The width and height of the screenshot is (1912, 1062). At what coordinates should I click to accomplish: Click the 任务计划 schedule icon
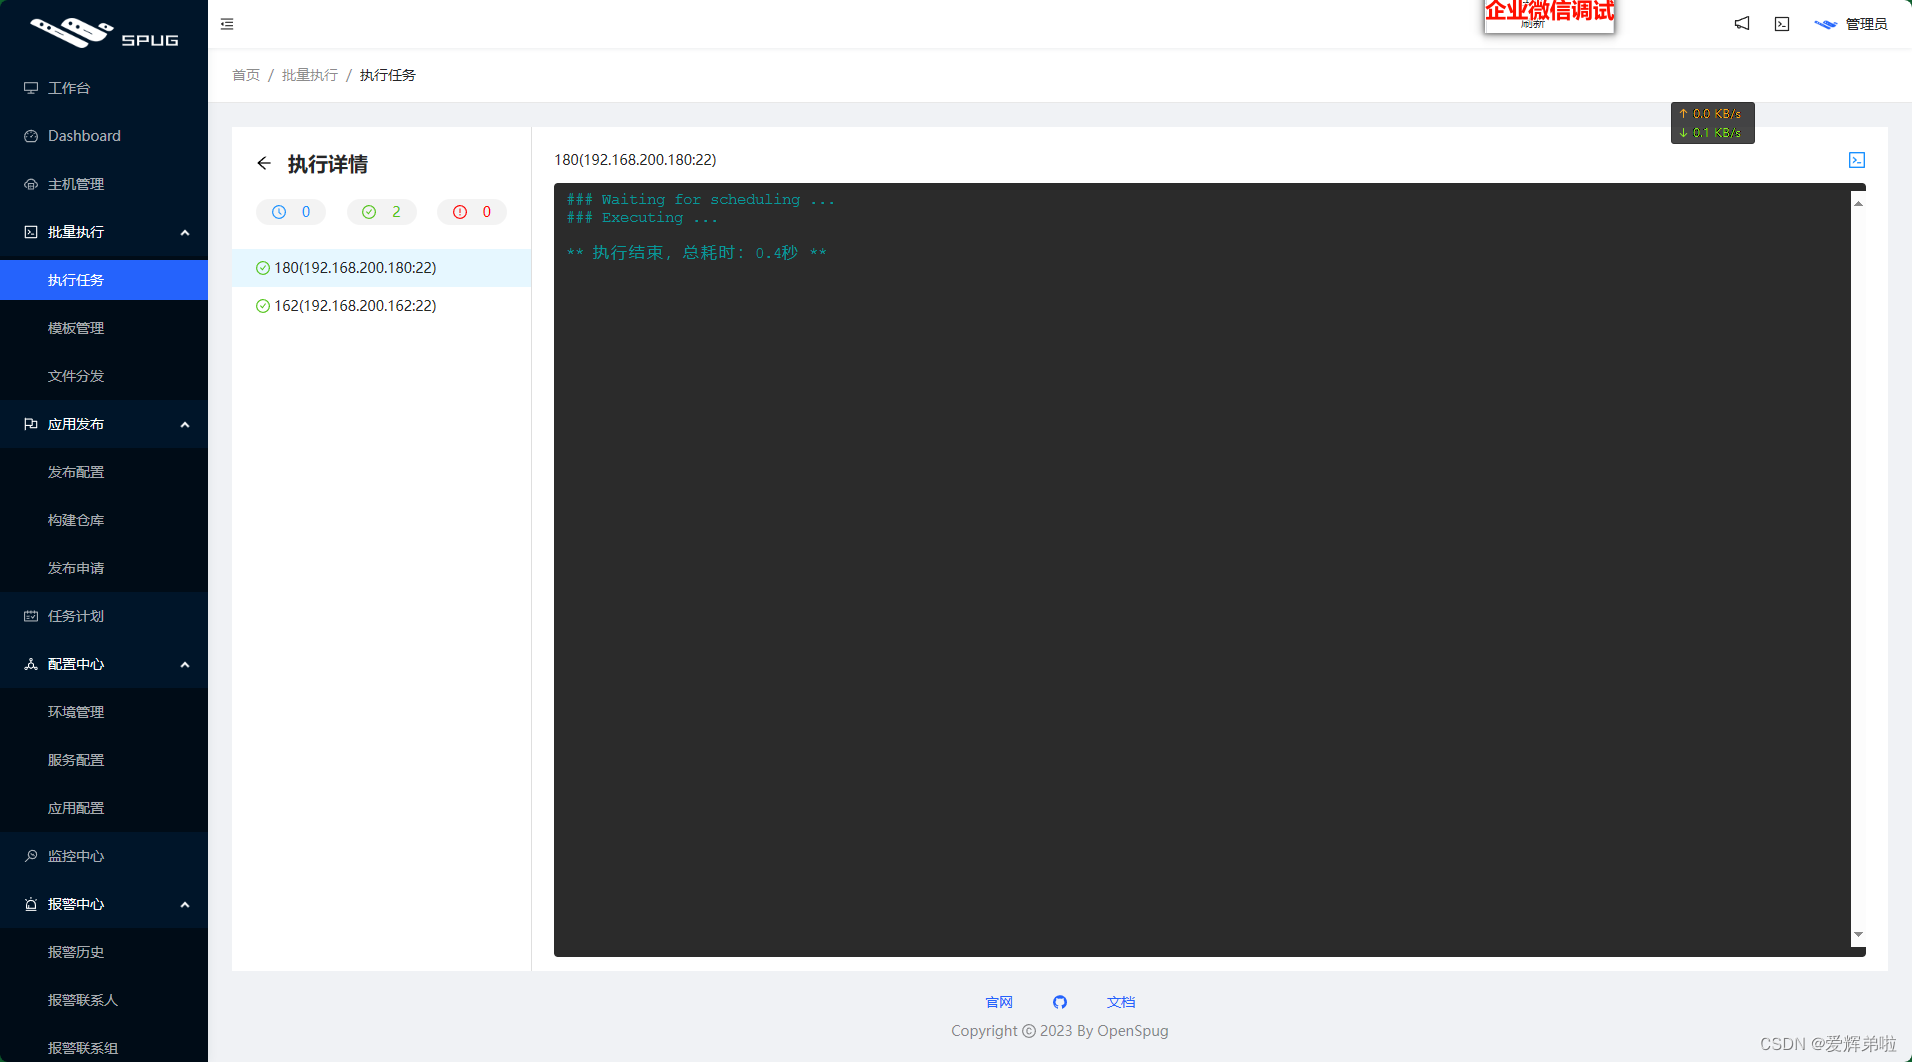tap(31, 616)
